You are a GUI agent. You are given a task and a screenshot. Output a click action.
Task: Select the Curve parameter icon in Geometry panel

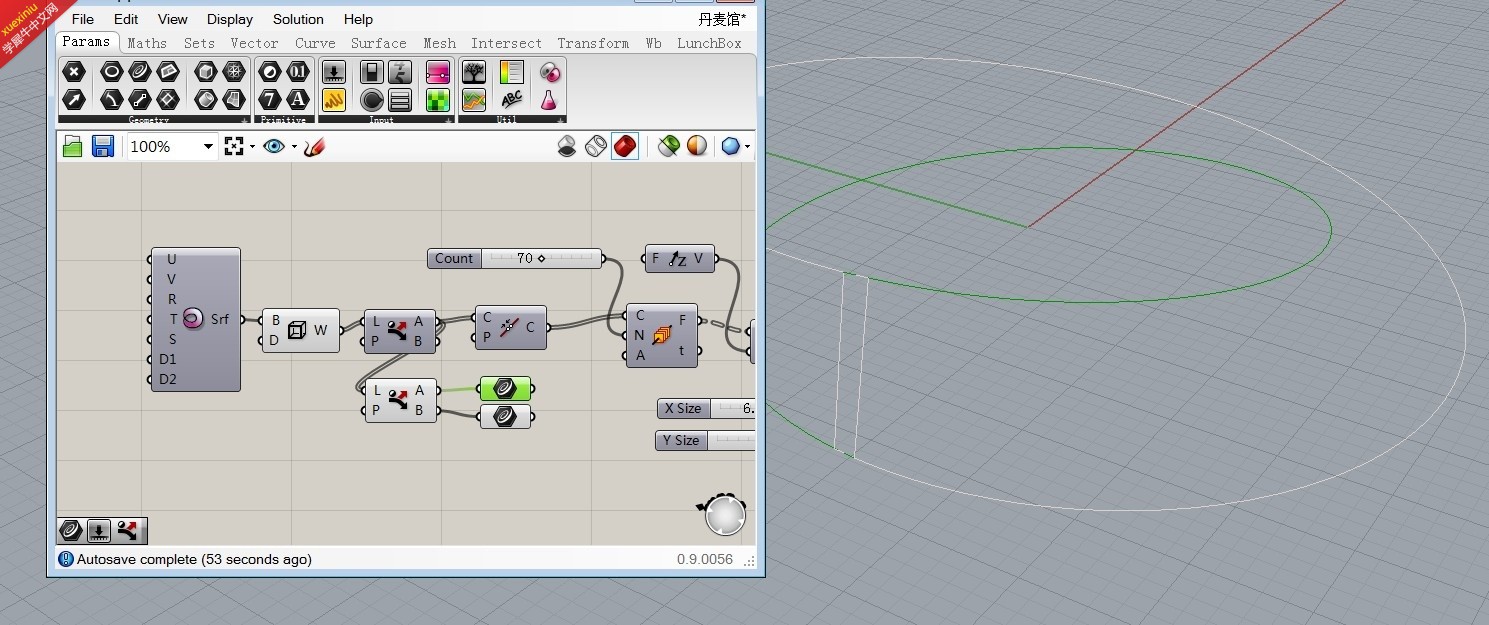point(140,72)
